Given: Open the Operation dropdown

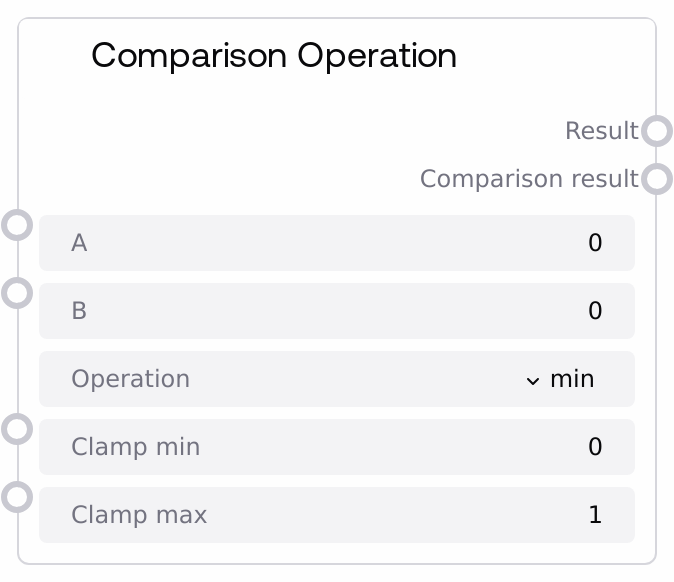Looking at the screenshot, I should tap(336, 379).
